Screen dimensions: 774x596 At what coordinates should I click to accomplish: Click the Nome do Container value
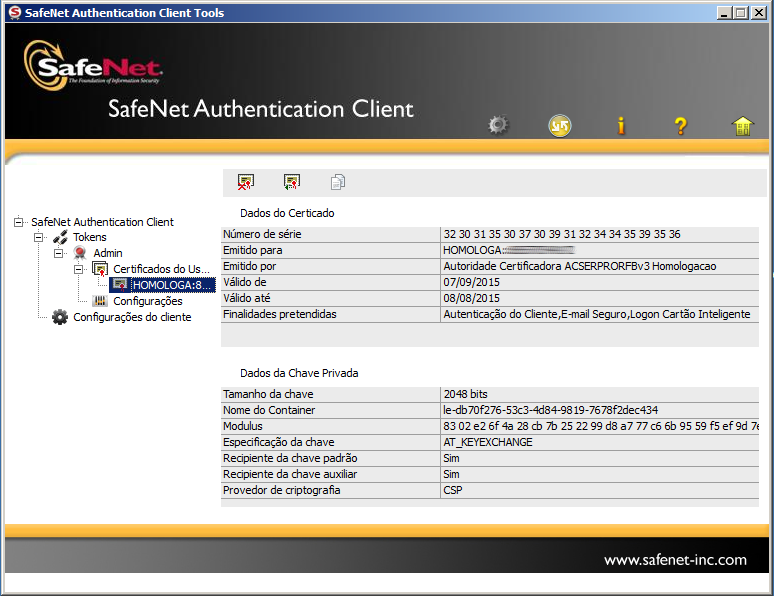pyautogui.click(x=550, y=410)
